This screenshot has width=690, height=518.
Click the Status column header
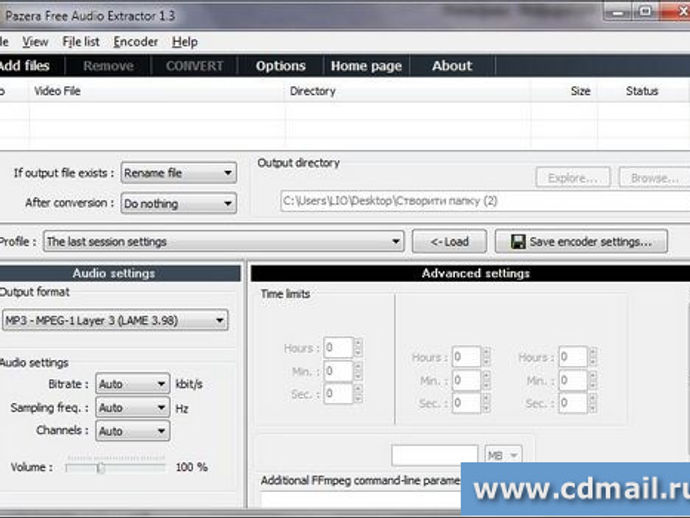tap(642, 91)
